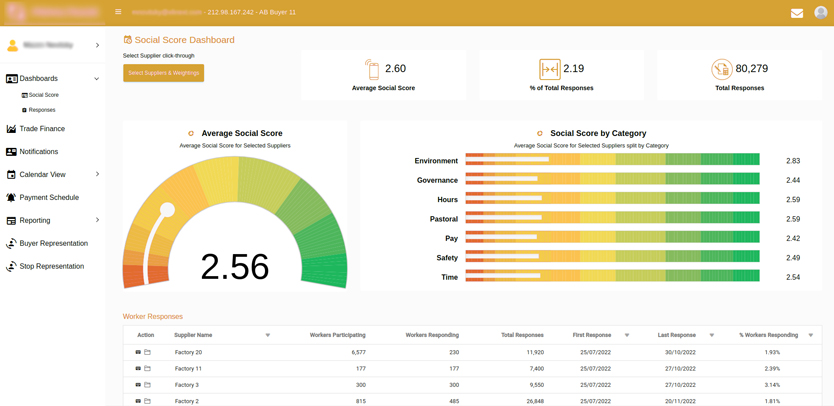The height and width of the screenshot is (406, 834).
Task: Open Supplier Name column filter dropdown
Action: click(x=268, y=335)
